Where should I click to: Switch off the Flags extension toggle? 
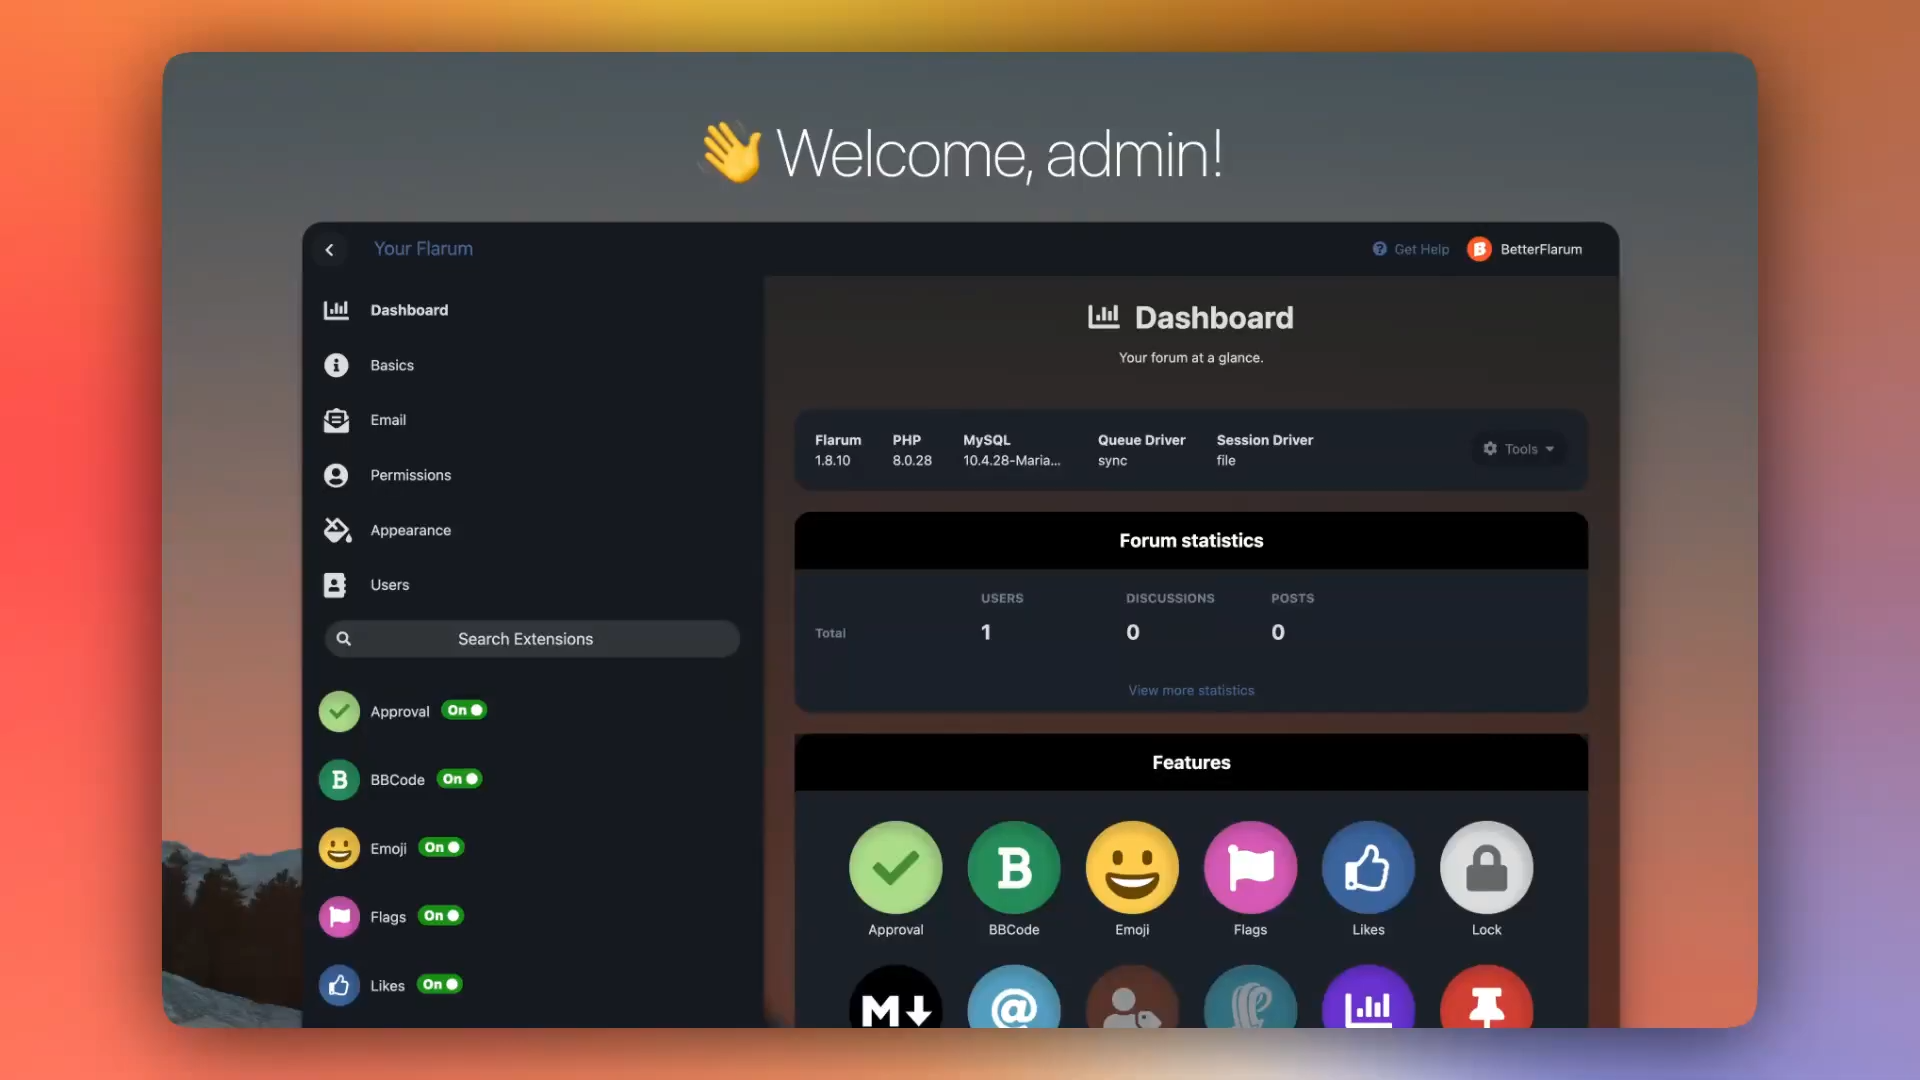[440, 916]
